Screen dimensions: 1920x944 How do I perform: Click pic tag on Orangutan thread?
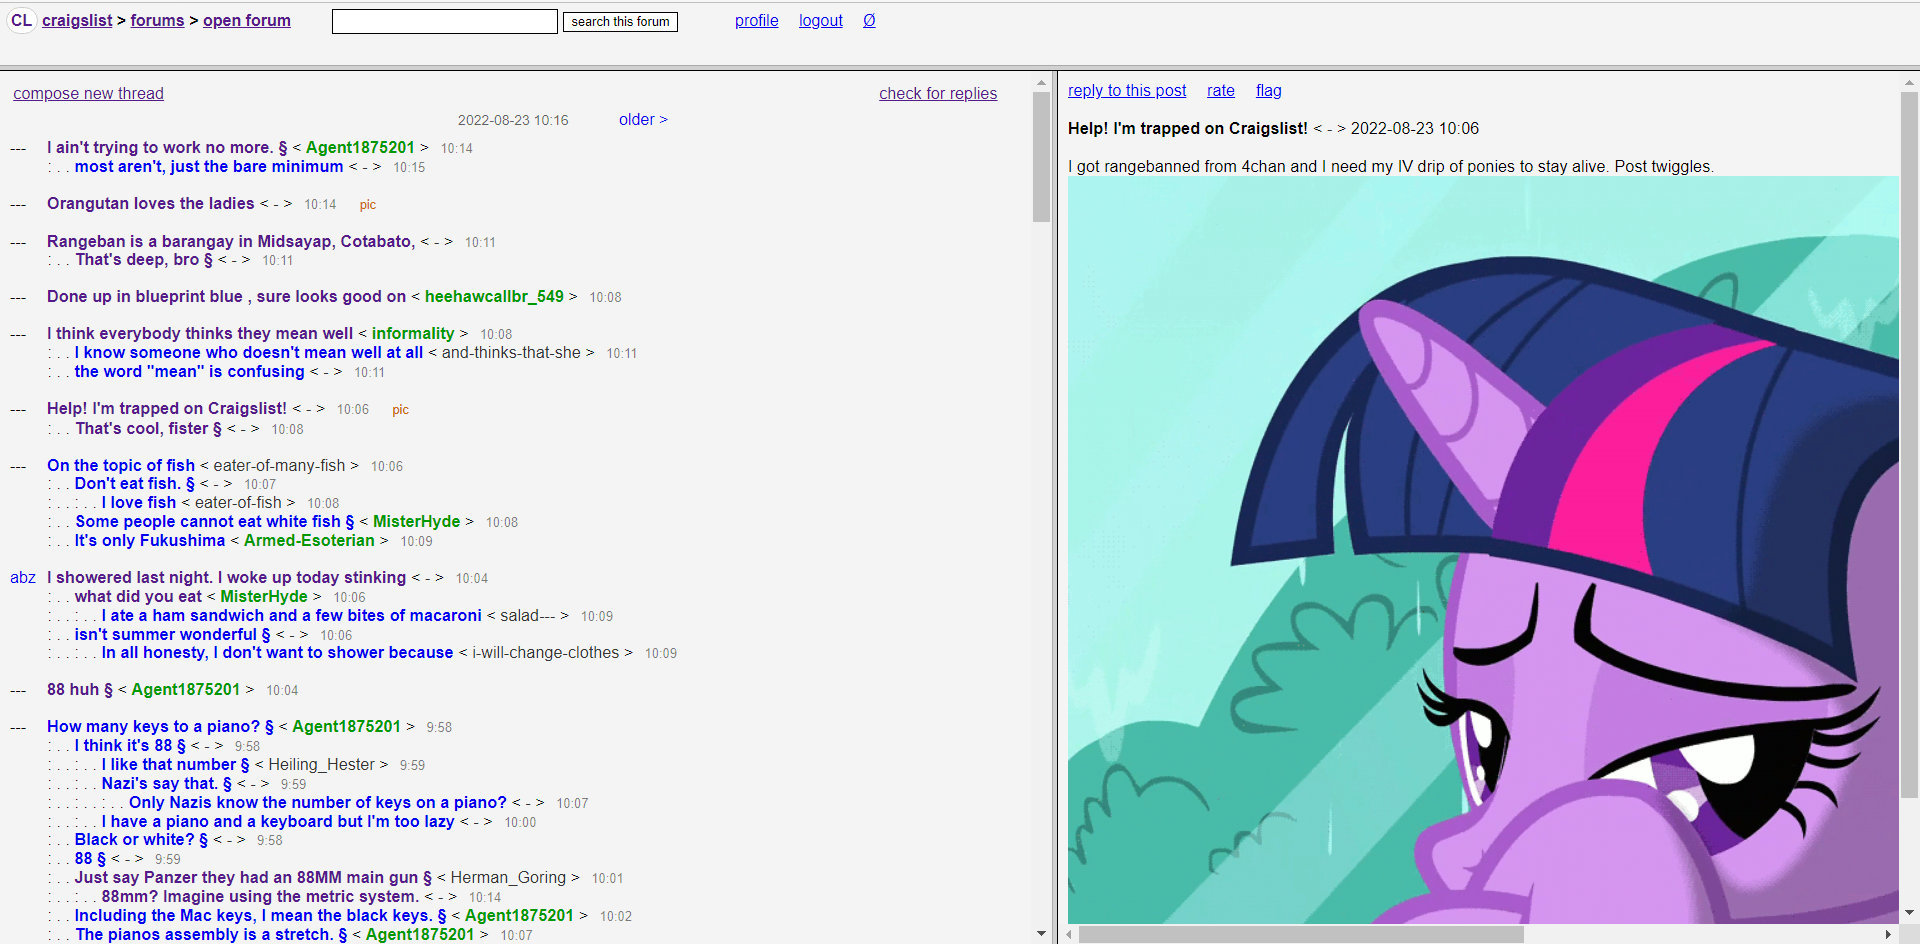coord(368,204)
